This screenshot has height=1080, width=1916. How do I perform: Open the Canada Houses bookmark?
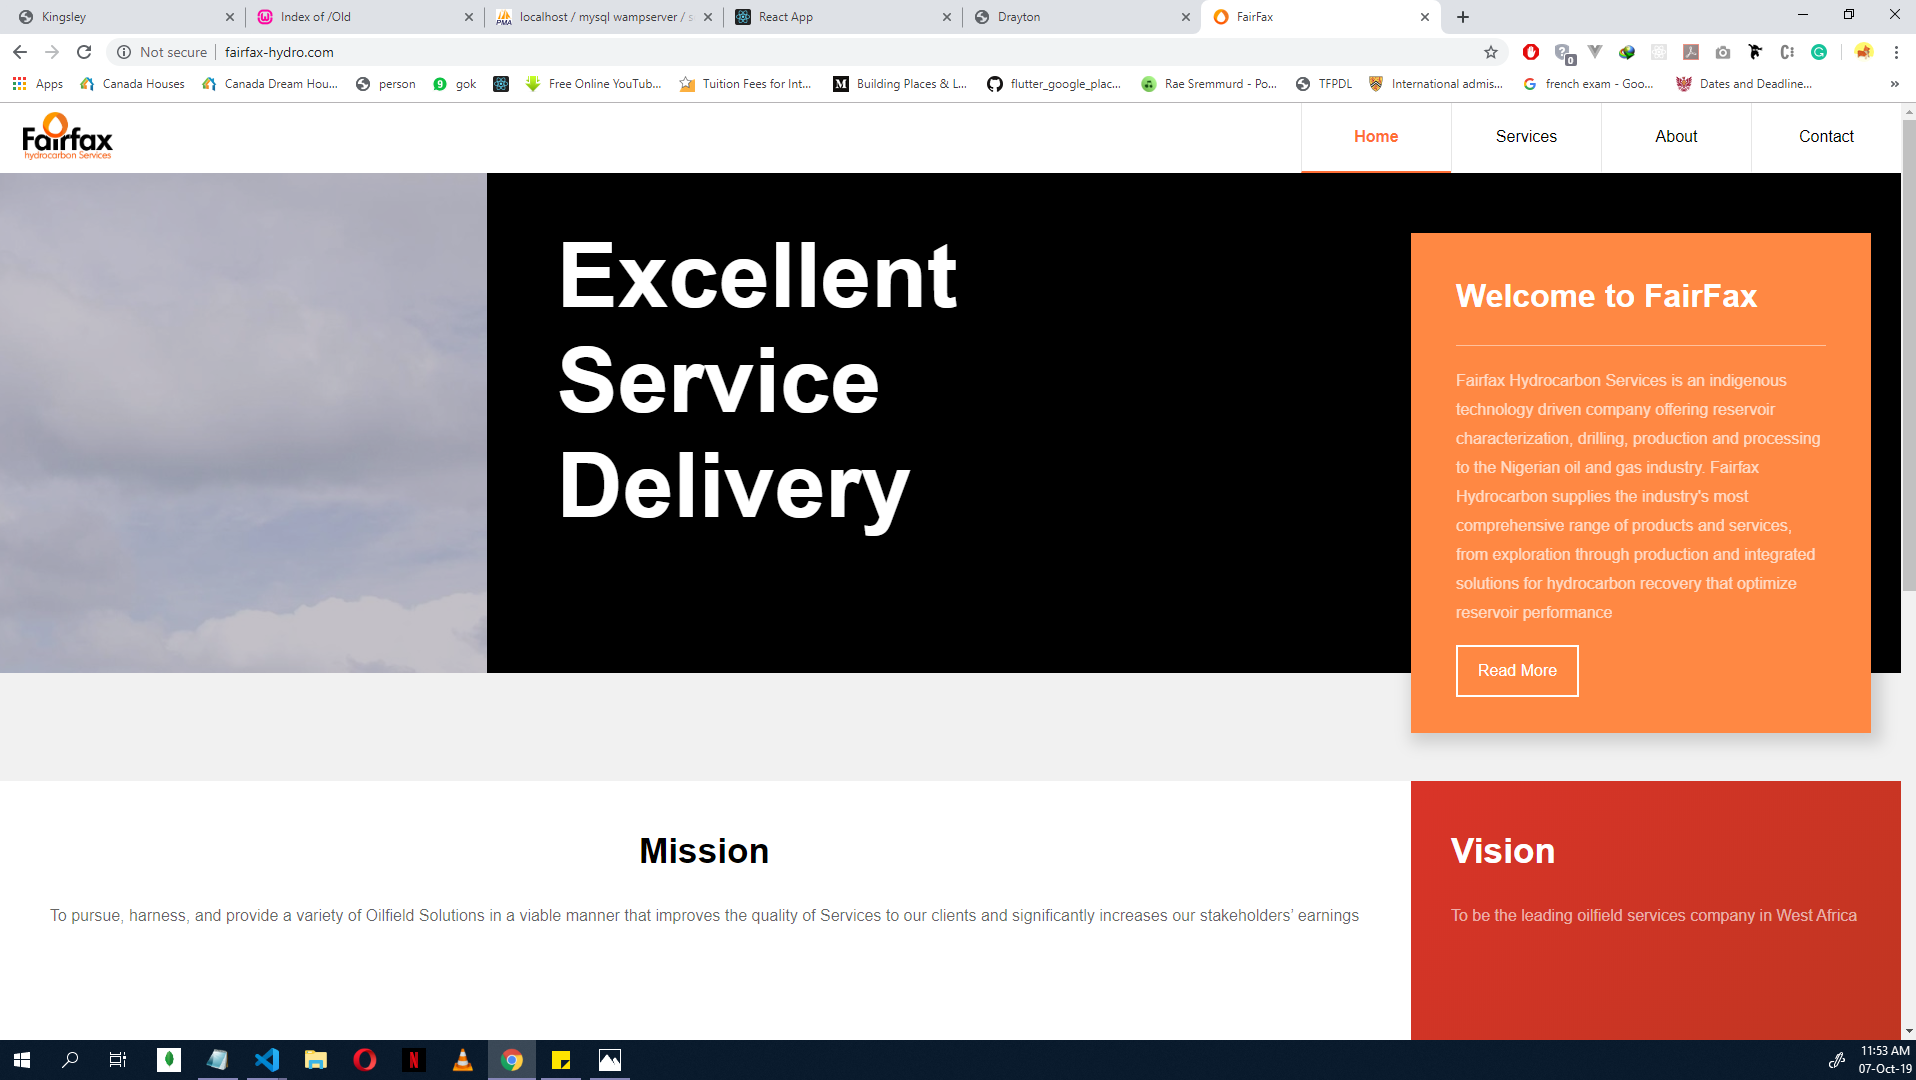[132, 84]
